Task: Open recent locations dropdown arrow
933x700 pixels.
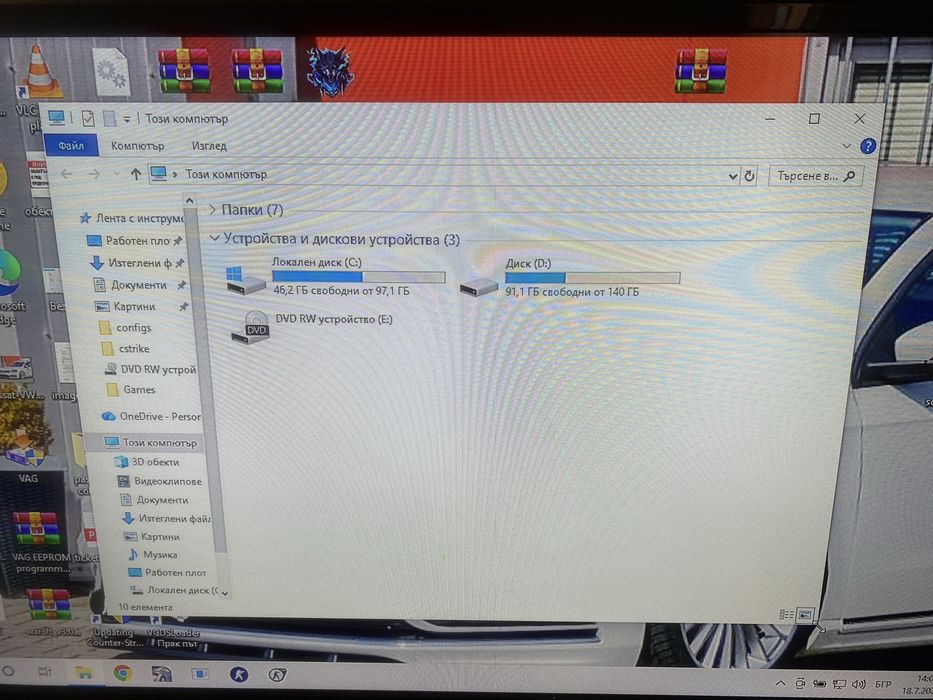Action: tap(117, 174)
